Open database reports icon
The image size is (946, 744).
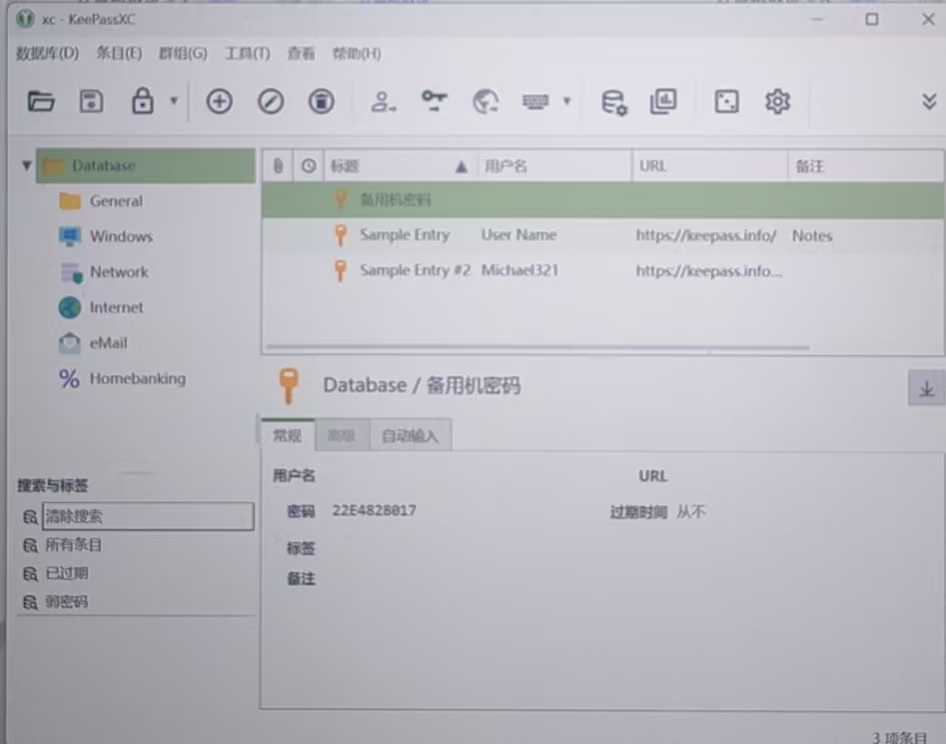(x=664, y=101)
